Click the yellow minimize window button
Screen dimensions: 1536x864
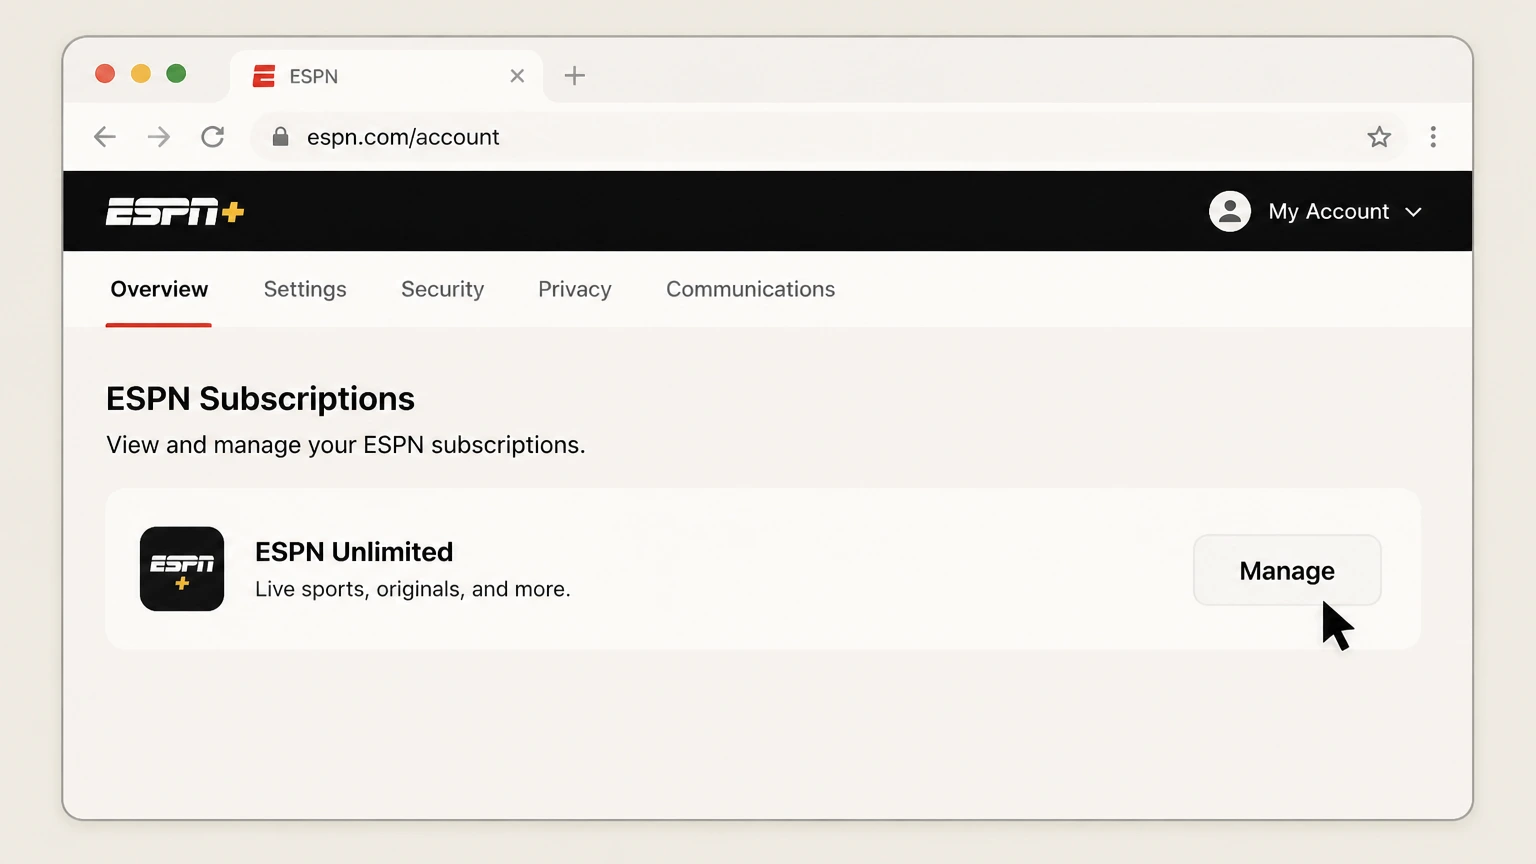(x=141, y=74)
